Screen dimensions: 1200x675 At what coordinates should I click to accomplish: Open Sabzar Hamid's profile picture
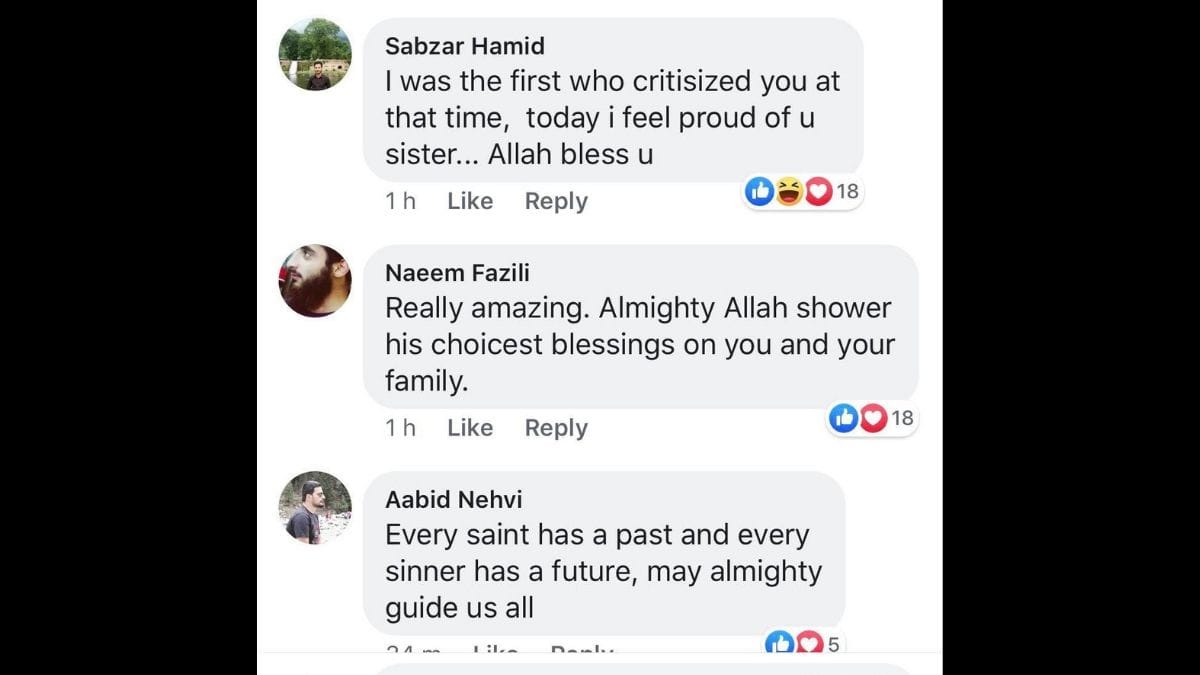[x=315, y=55]
